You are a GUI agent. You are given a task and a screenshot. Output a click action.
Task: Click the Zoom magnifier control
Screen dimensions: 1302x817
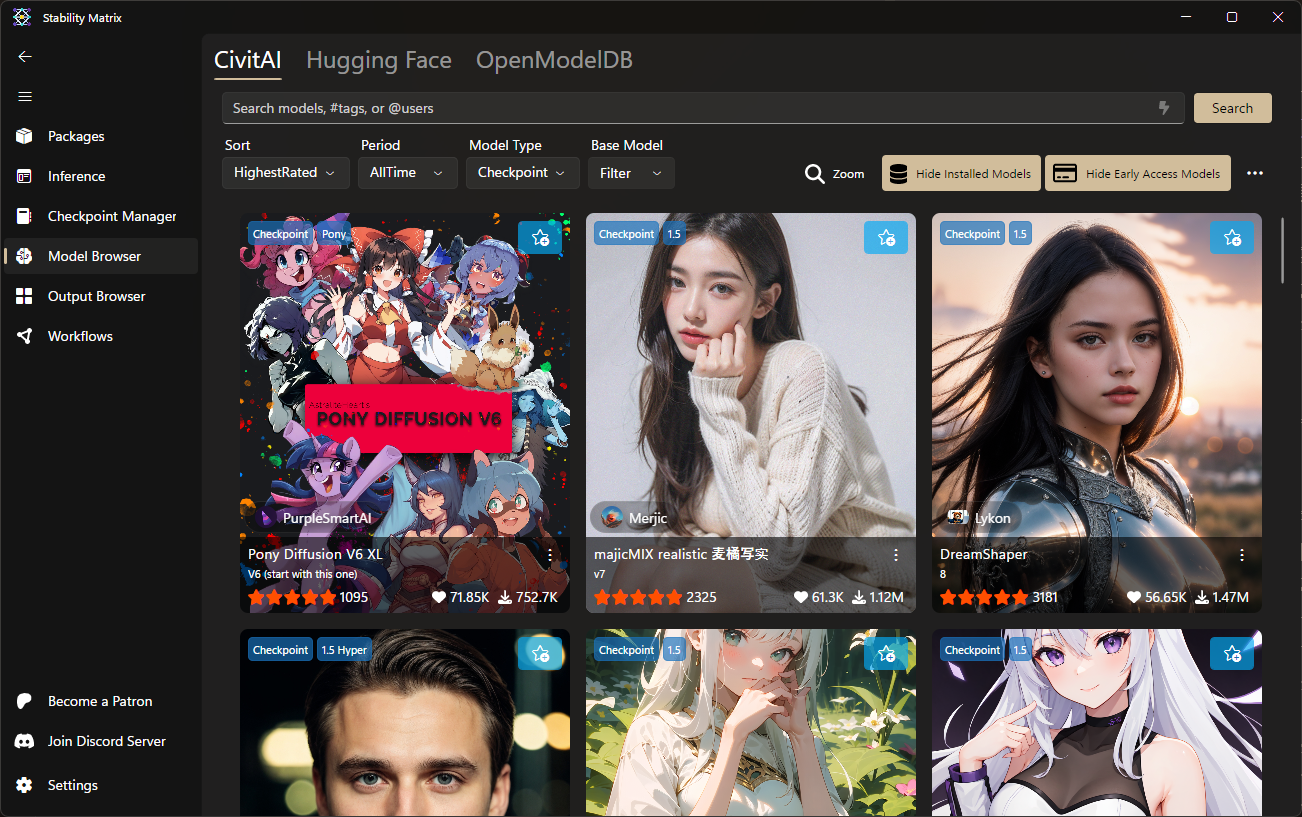(834, 174)
